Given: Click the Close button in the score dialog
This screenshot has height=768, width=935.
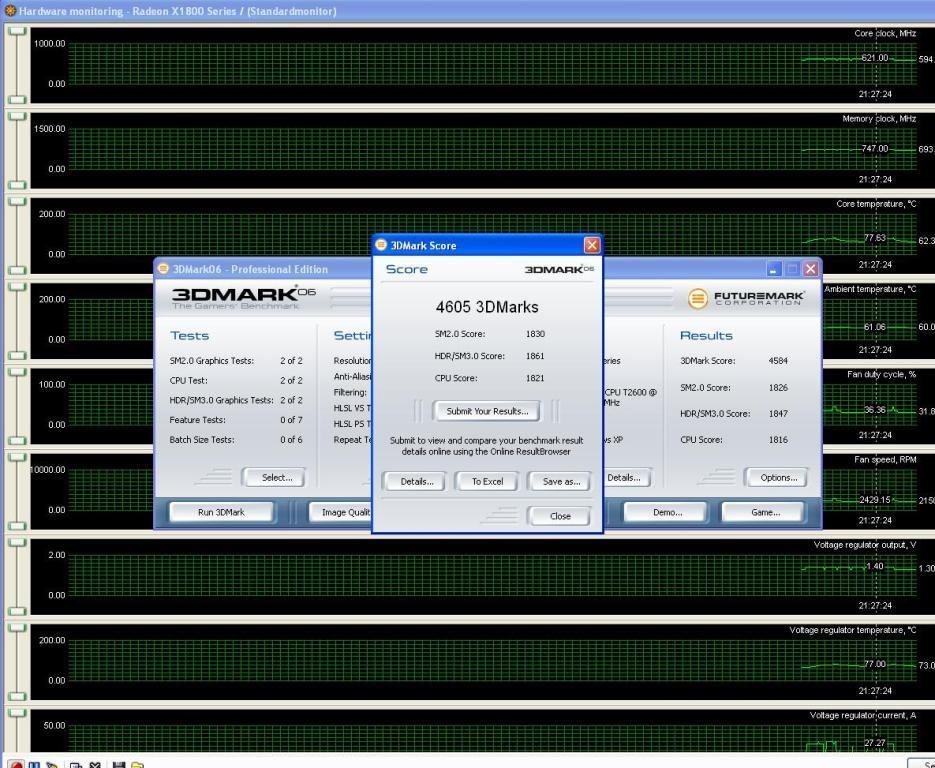Looking at the screenshot, I should click(559, 516).
